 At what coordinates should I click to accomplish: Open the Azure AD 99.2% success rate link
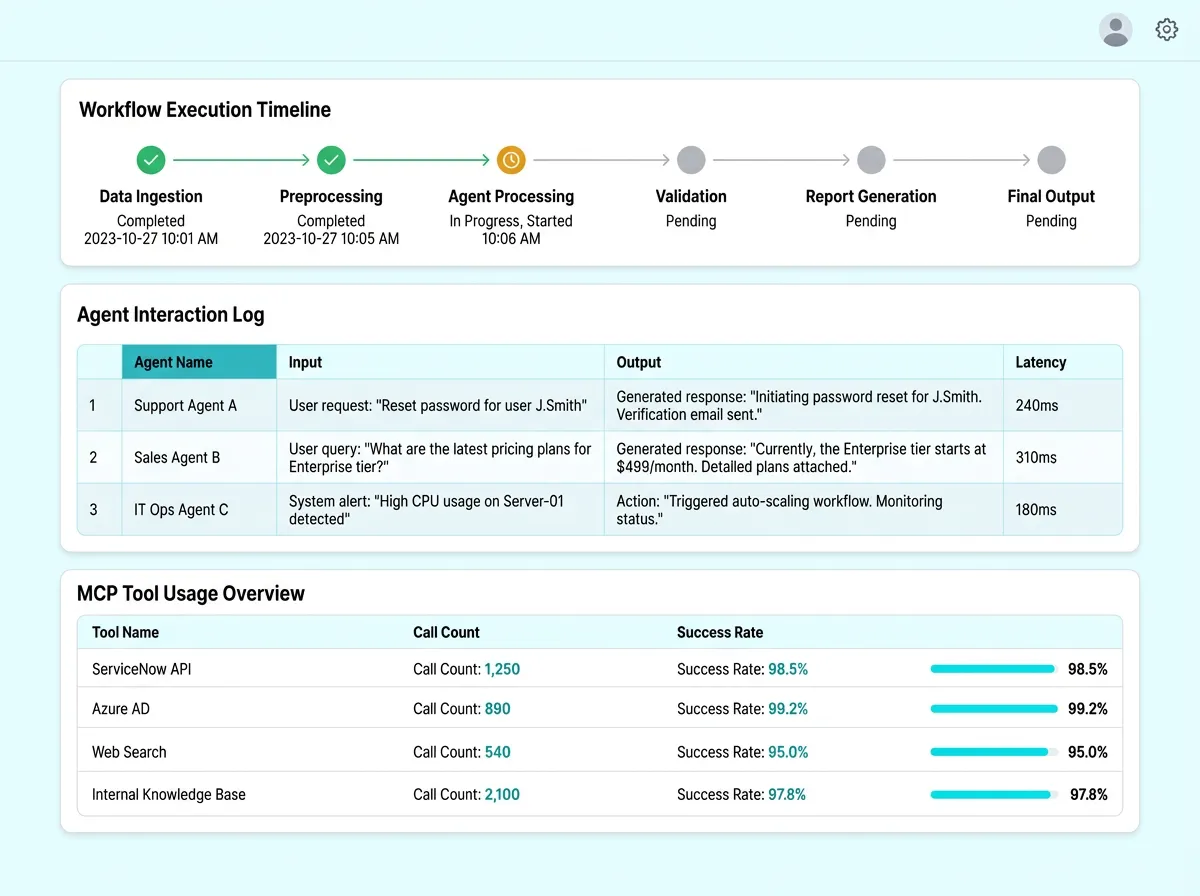tap(789, 708)
